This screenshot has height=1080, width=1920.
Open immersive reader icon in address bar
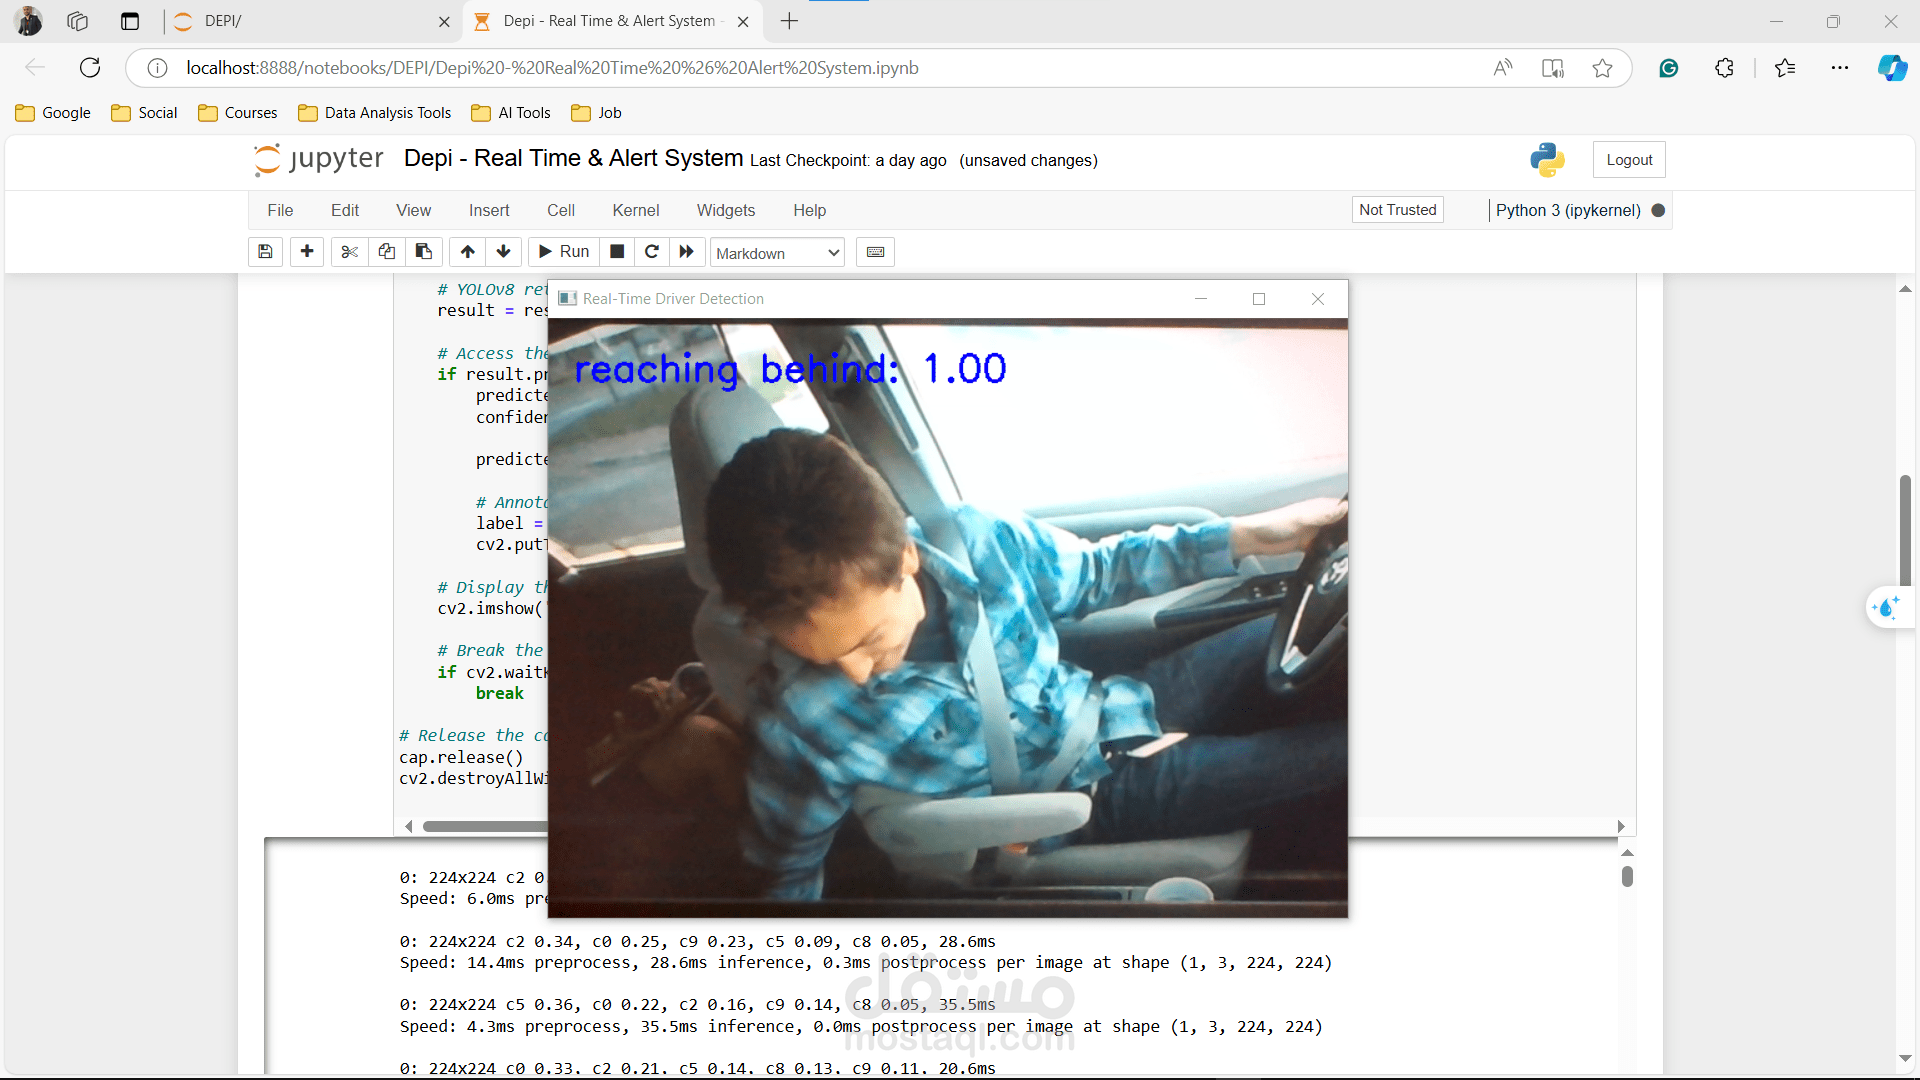[x=1553, y=68]
